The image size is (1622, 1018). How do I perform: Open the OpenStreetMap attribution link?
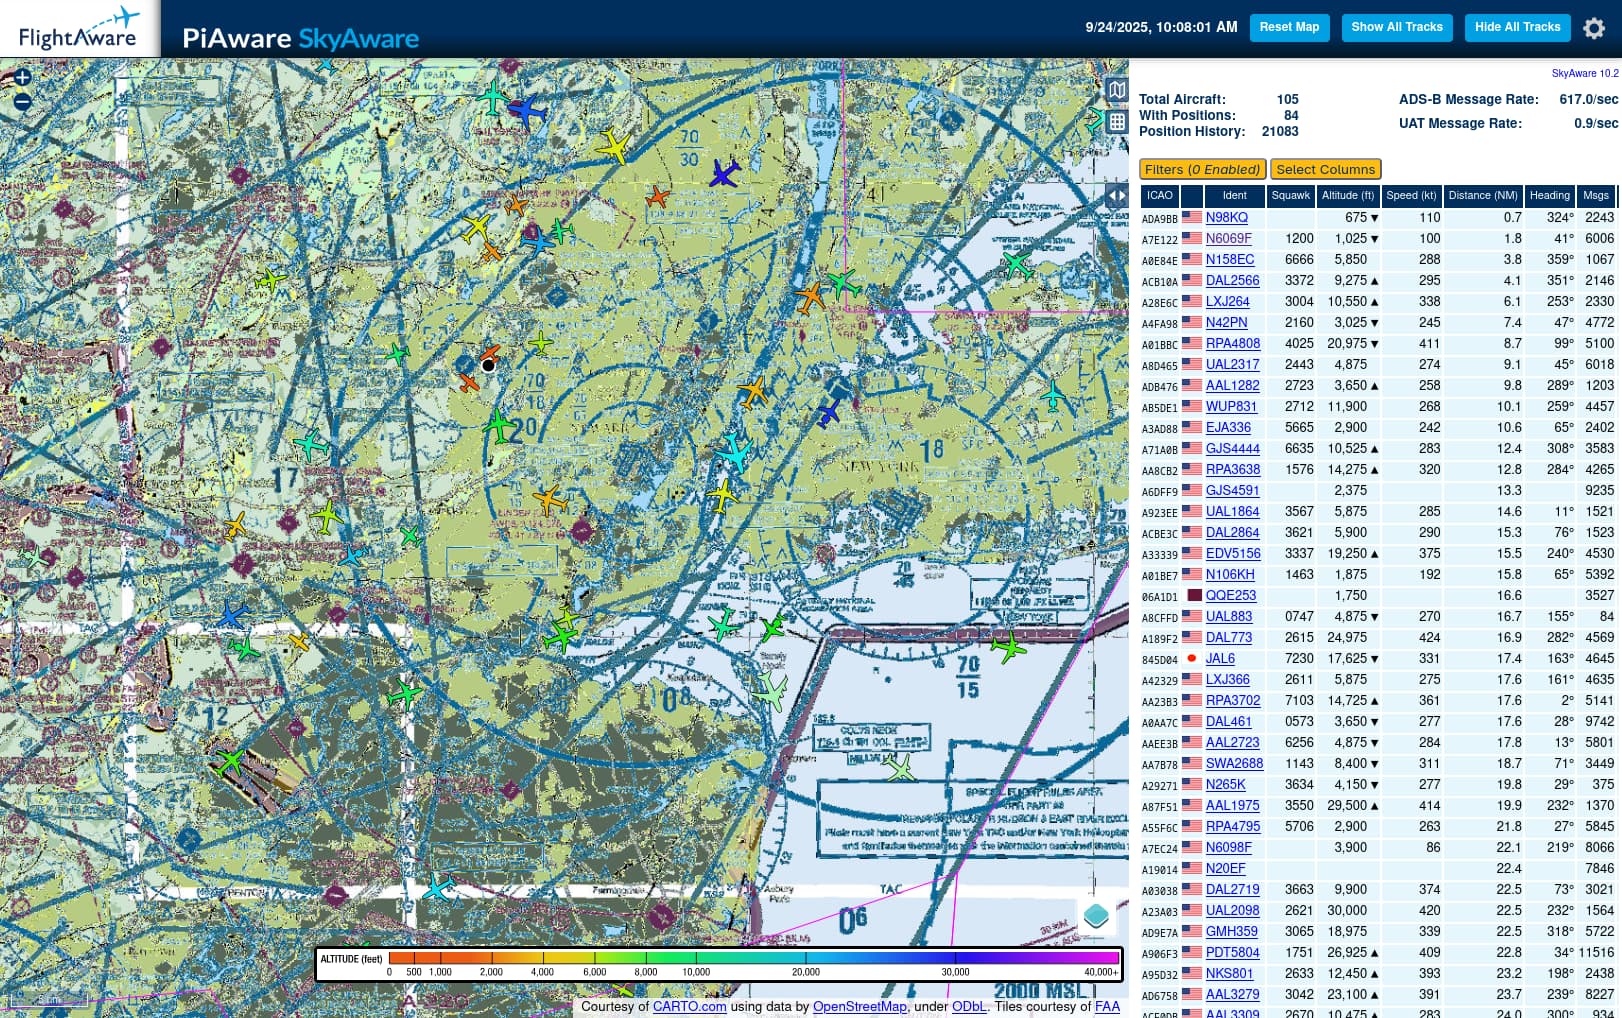coord(859,1007)
